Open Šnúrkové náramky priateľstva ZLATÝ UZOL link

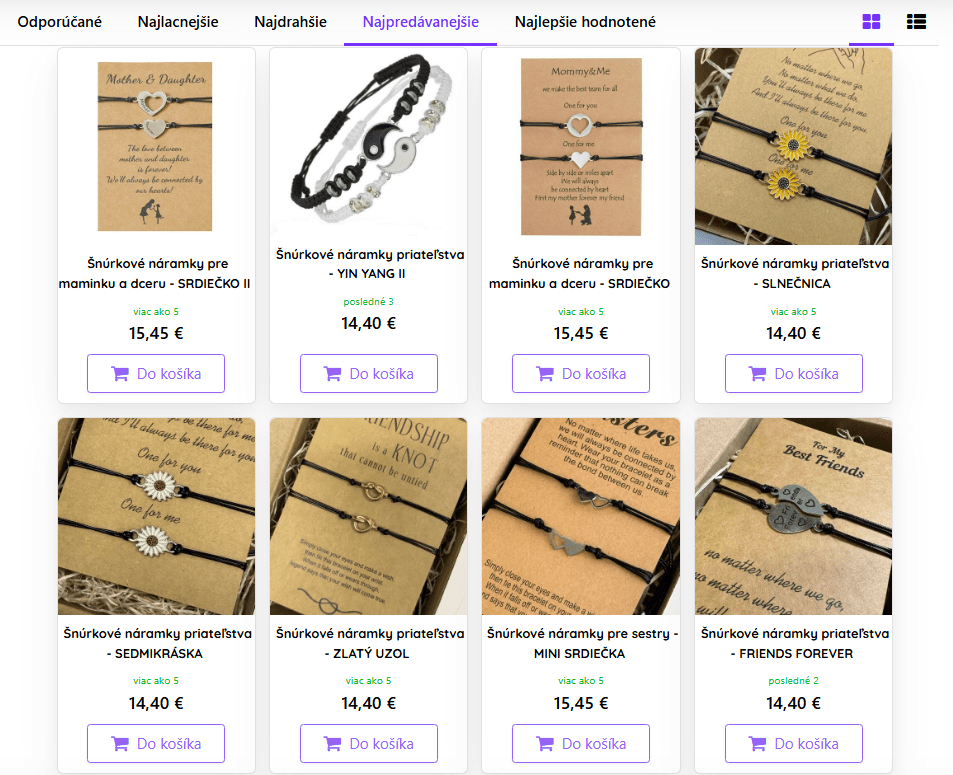click(370, 643)
